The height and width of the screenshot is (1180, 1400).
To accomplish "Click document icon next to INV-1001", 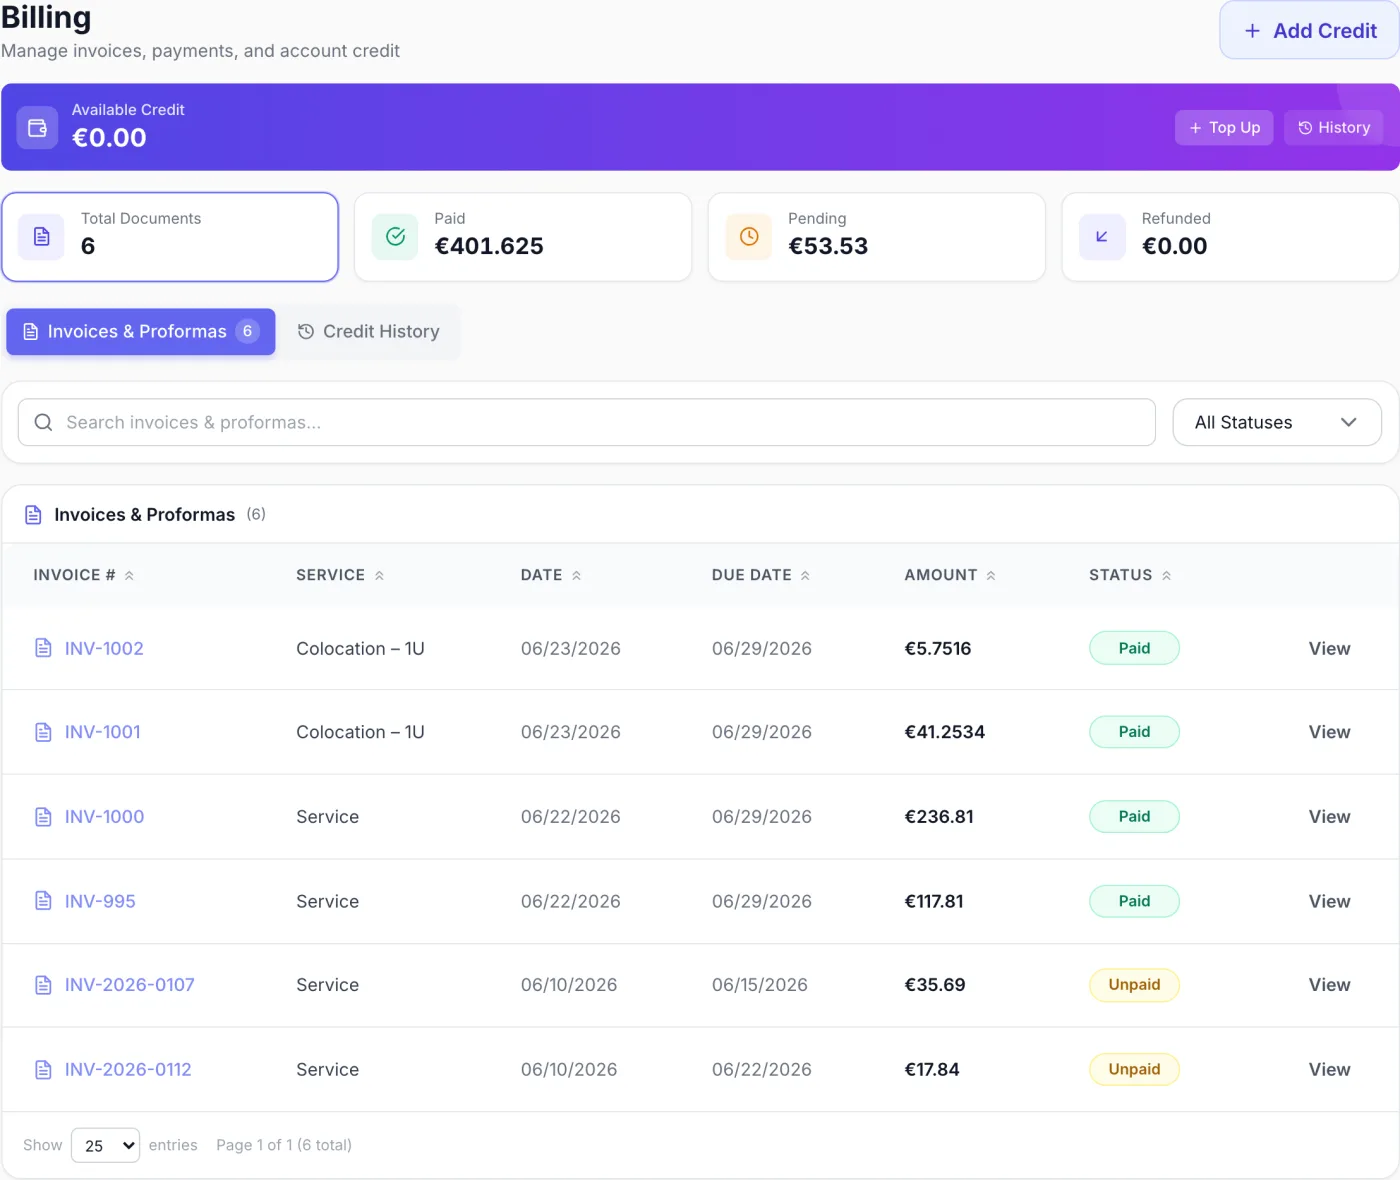I will click(43, 732).
